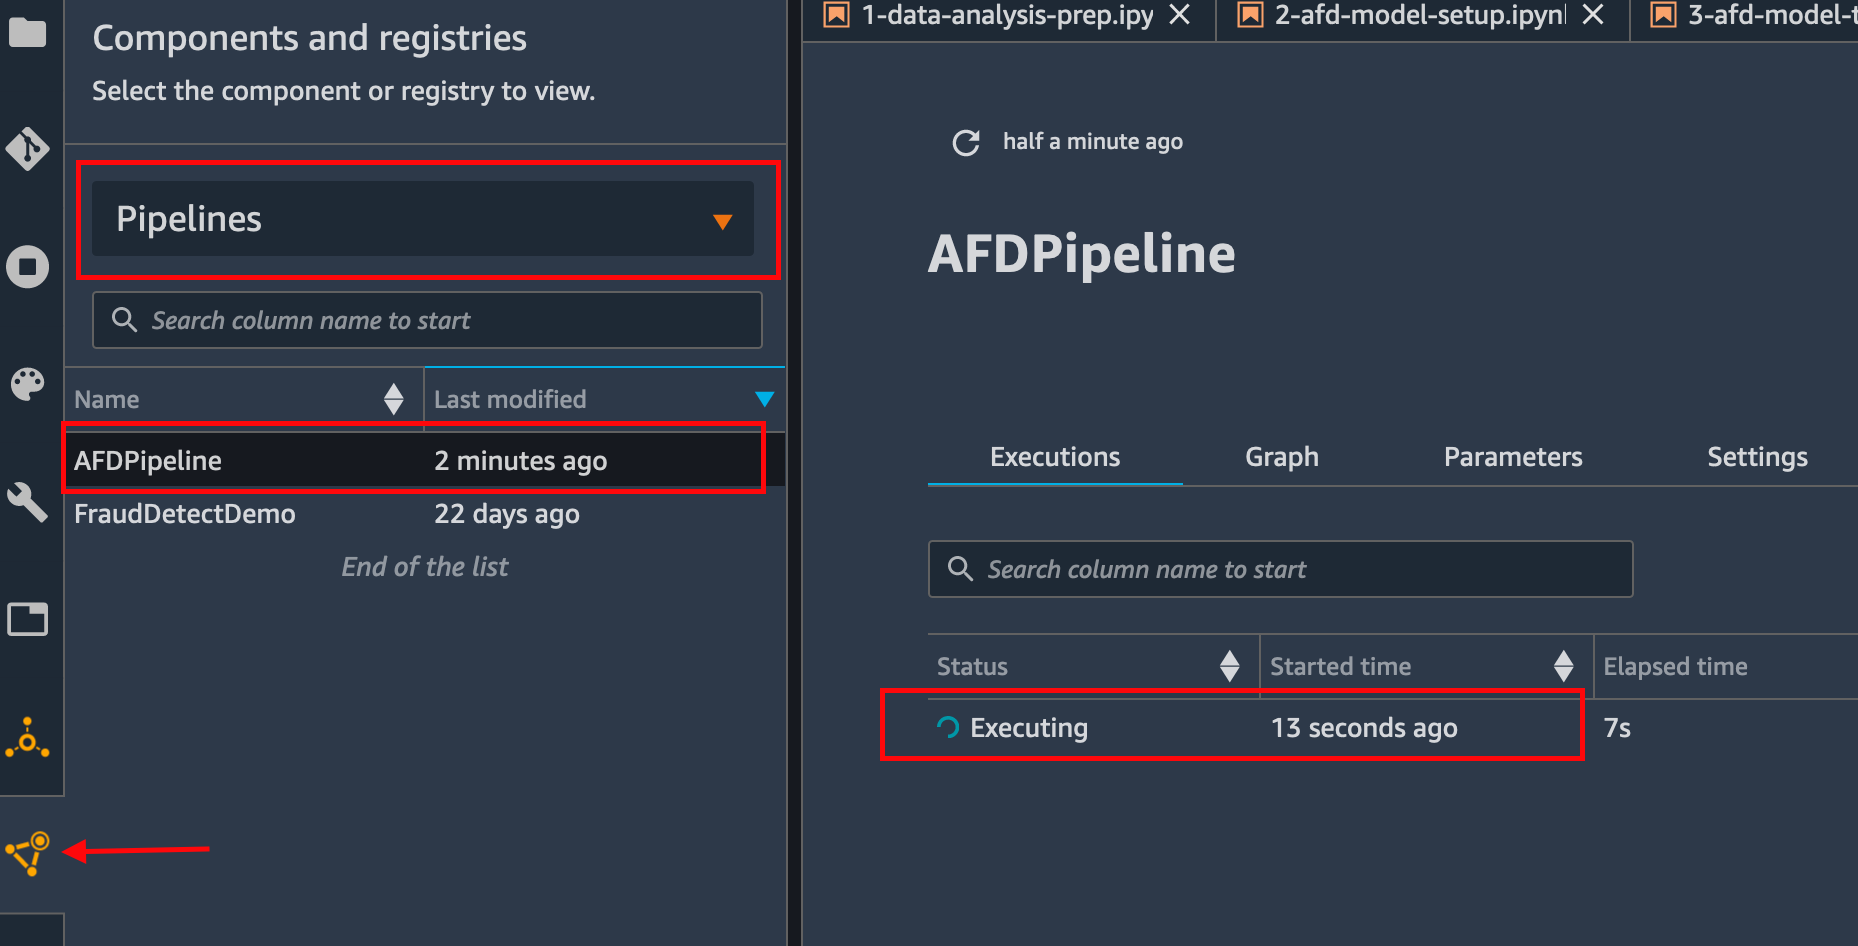Expand the Pipelines dropdown
1858x946 pixels.
(423, 218)
